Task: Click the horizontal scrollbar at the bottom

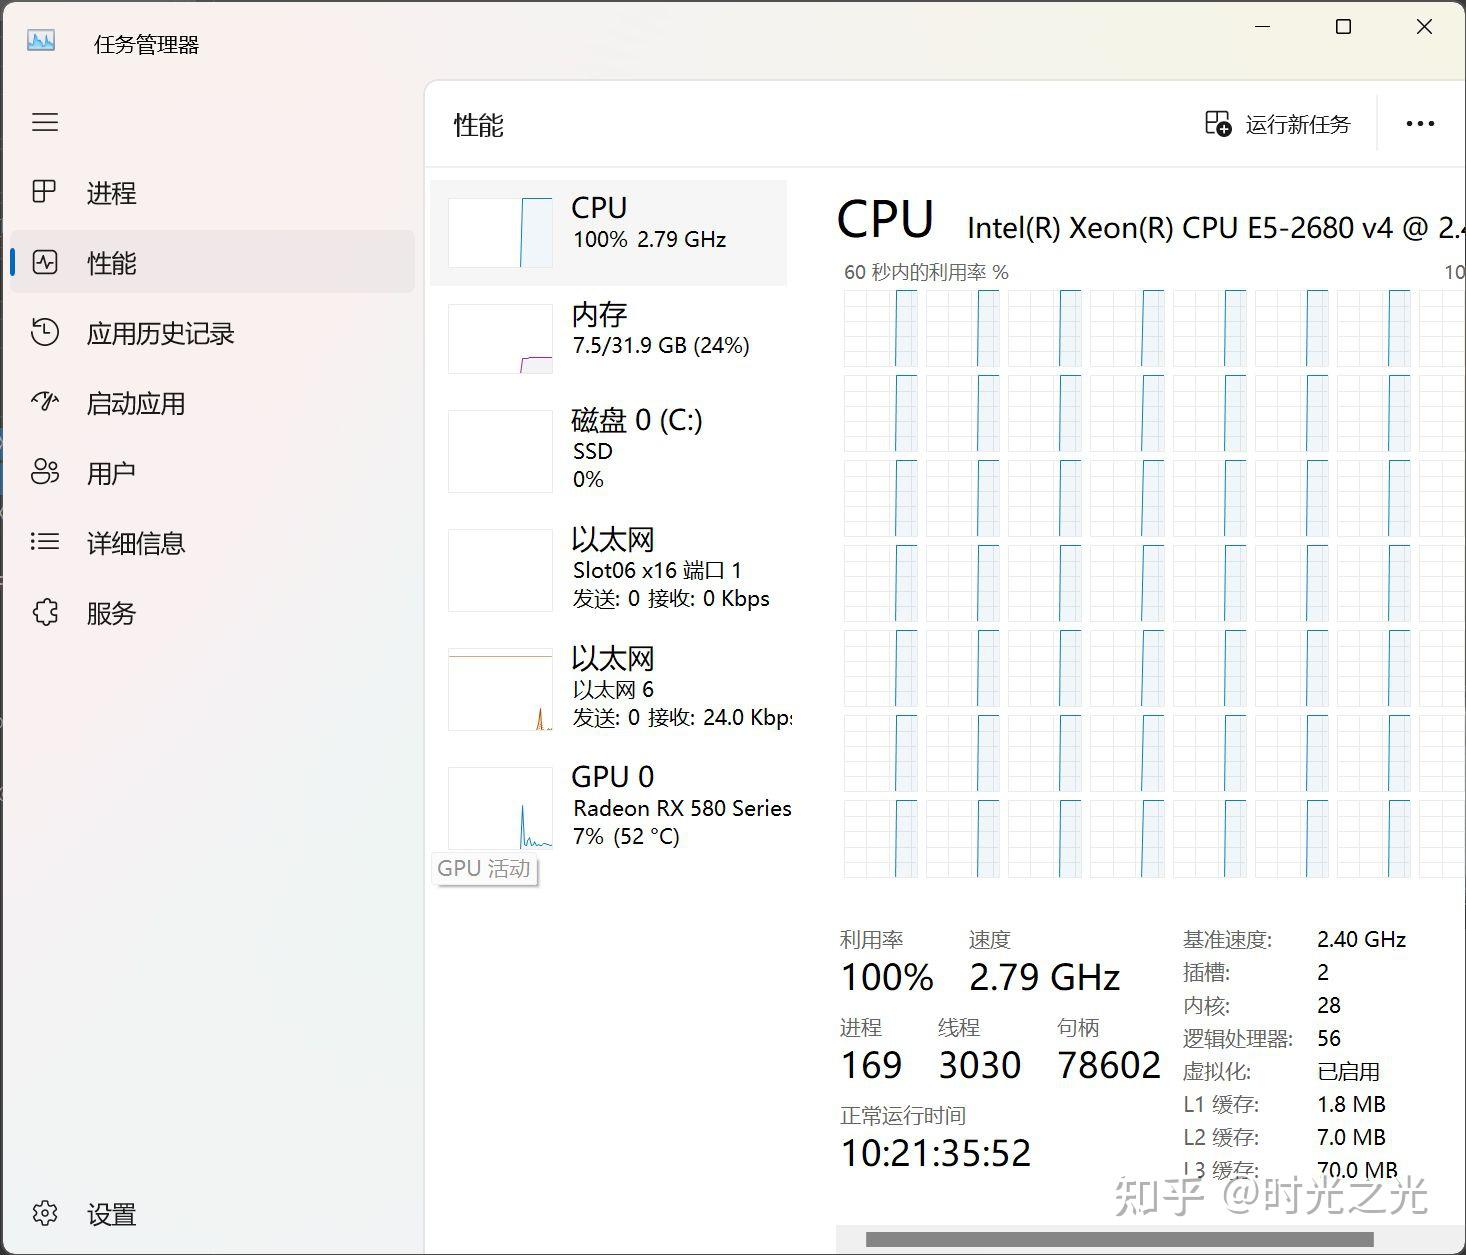Action: (1119, 1240)
